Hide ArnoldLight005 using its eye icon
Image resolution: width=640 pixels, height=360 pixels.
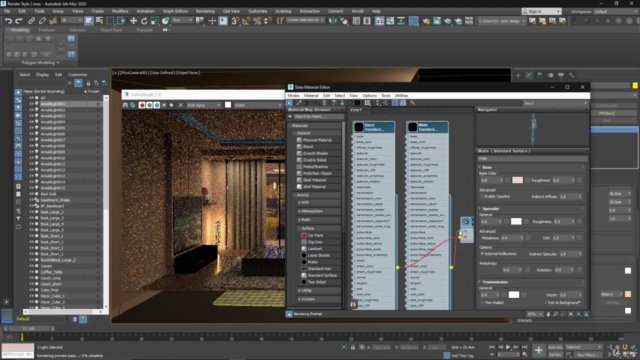31,128
